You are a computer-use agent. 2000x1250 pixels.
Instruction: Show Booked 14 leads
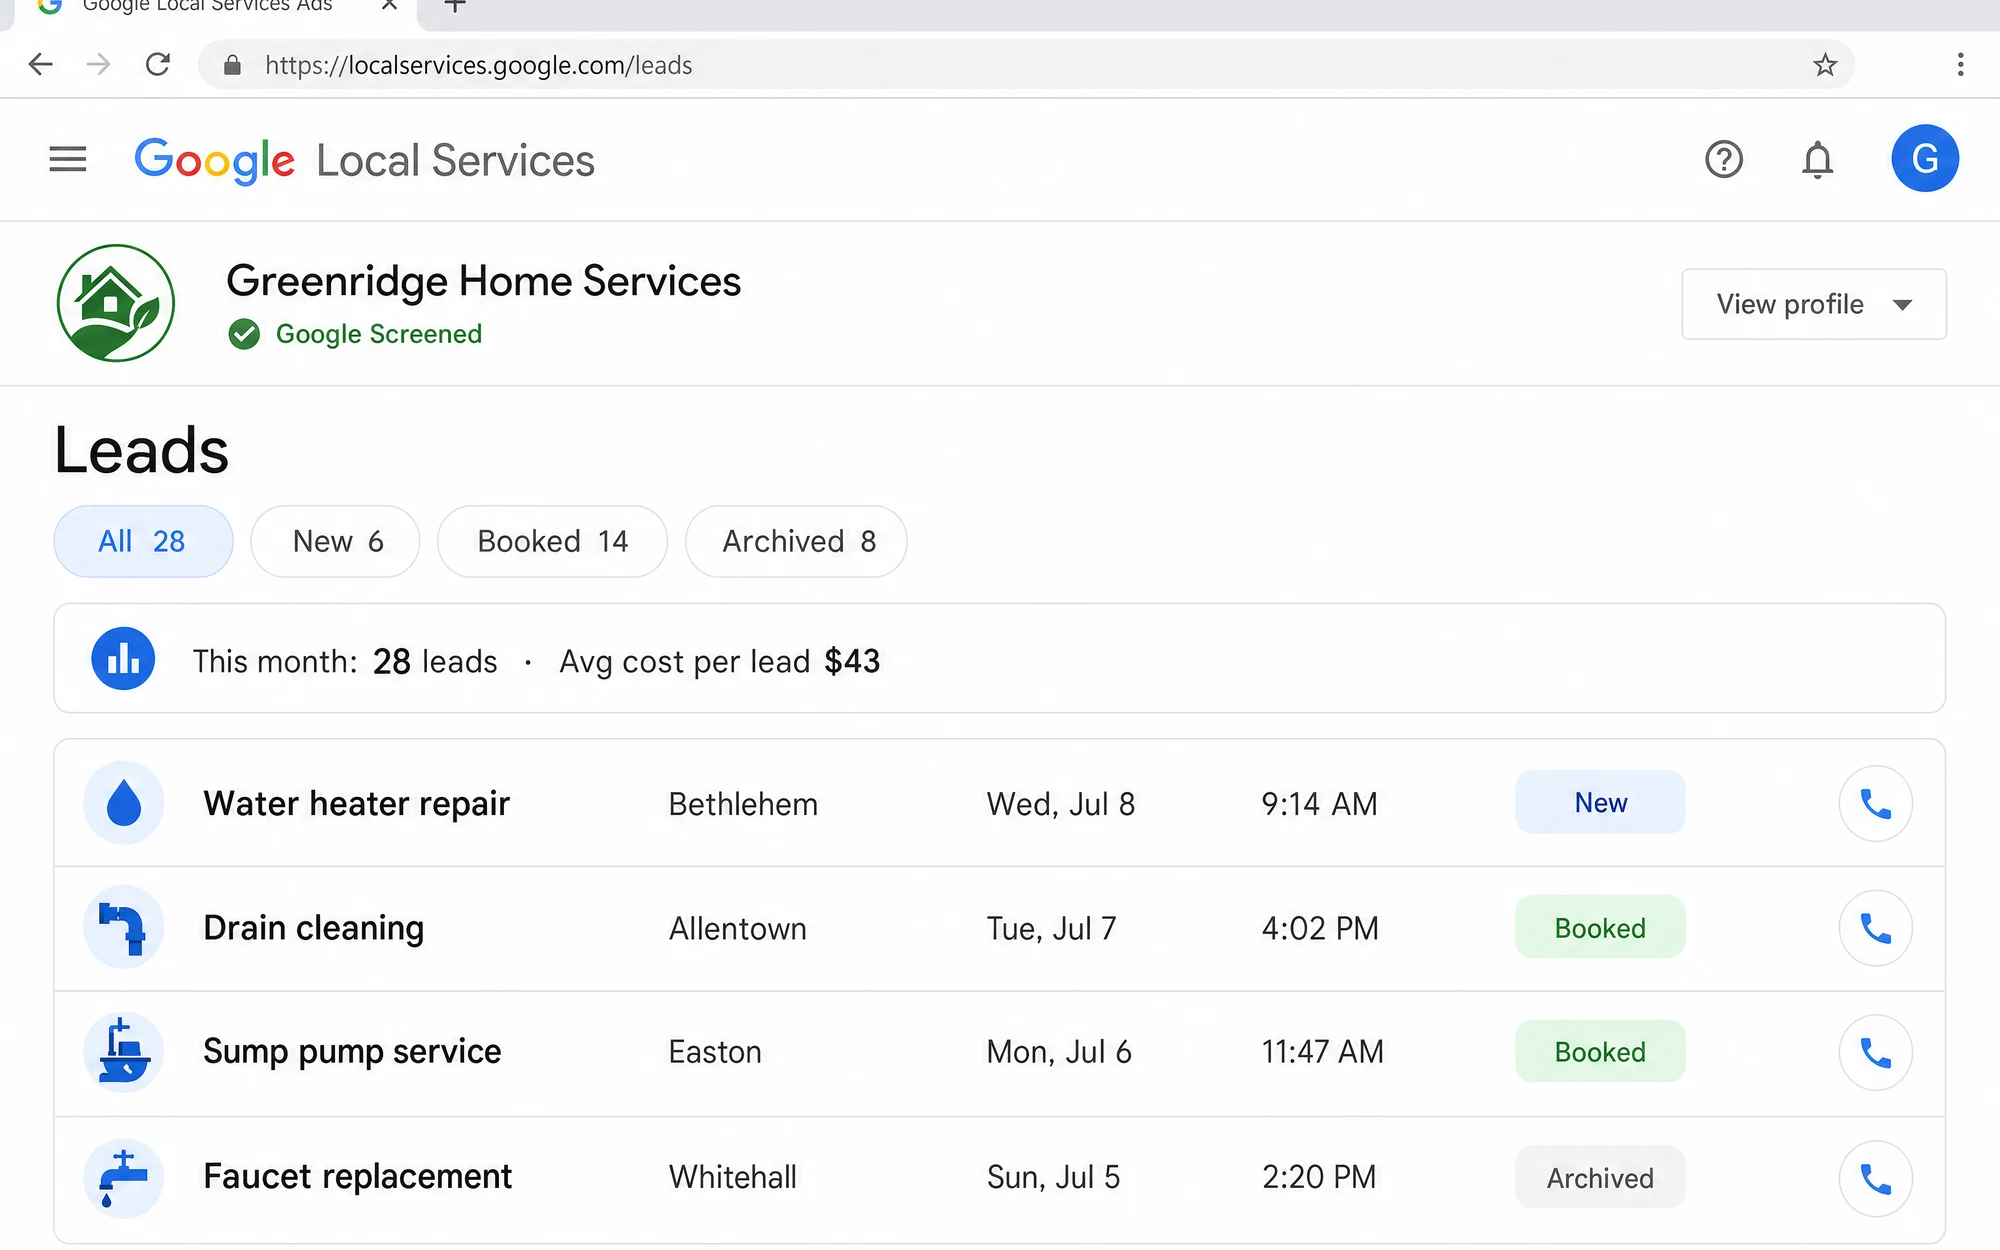(552, 541)
